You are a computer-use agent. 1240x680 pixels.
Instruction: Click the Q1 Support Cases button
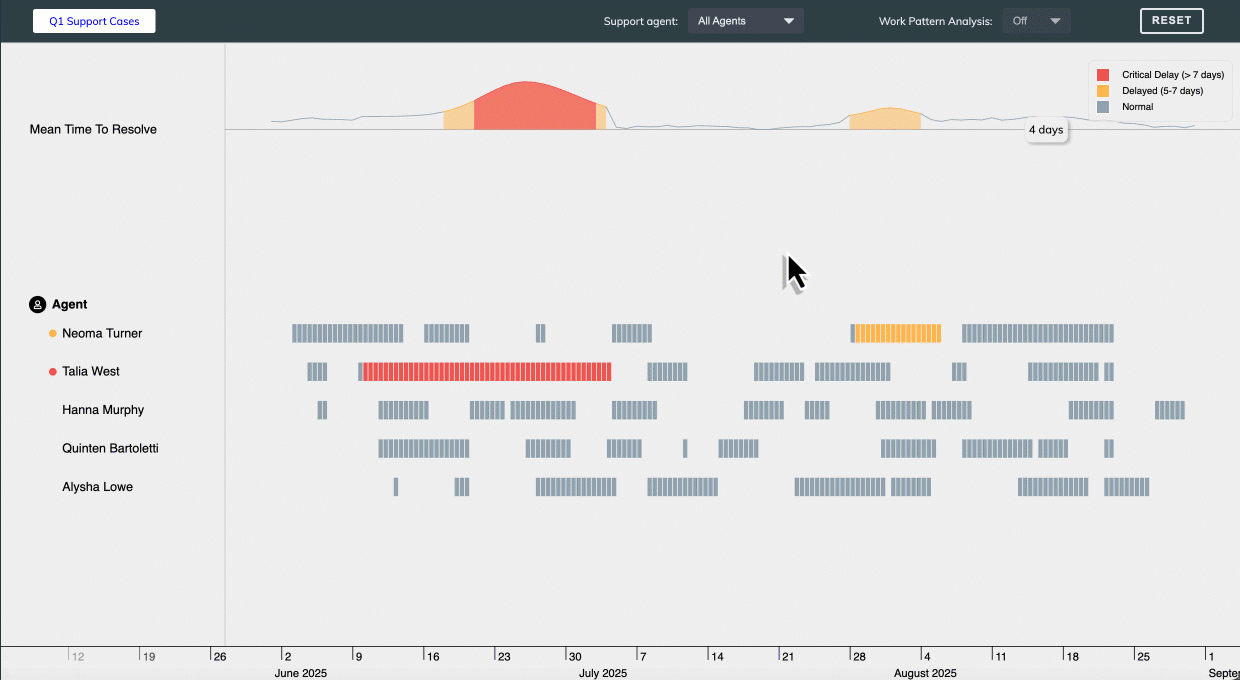tap(93, 20)
